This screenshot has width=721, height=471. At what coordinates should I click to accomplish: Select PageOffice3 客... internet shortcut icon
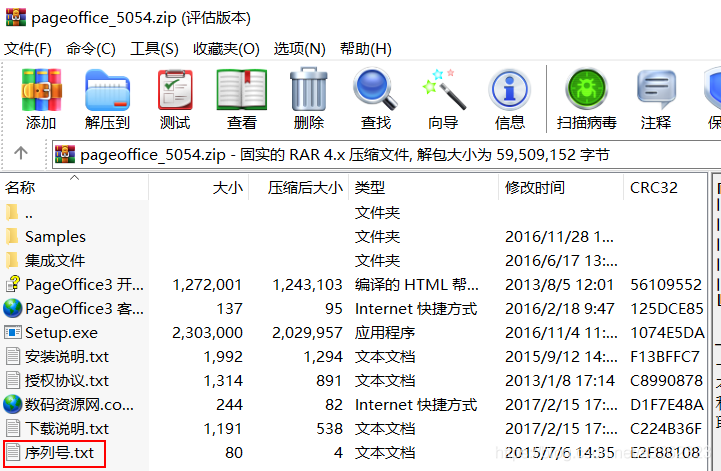[x=13, y=308]
